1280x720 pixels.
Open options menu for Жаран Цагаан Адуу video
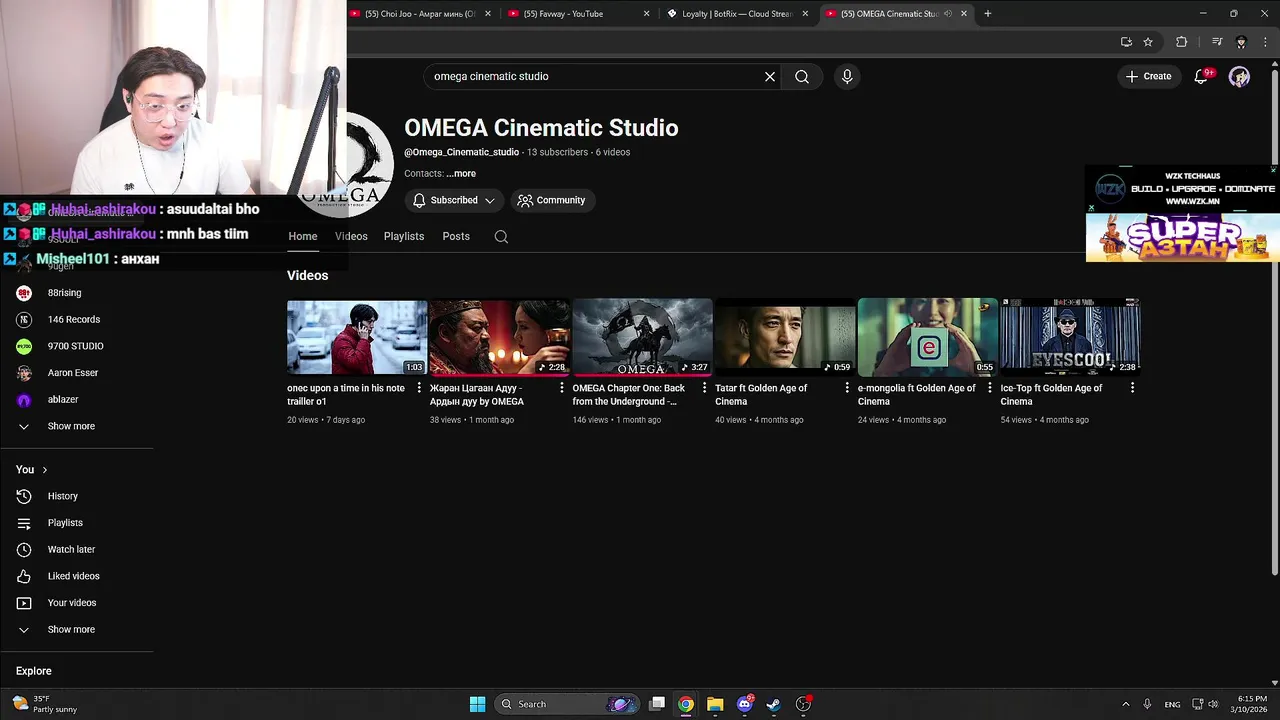click(x=561, y=388)
